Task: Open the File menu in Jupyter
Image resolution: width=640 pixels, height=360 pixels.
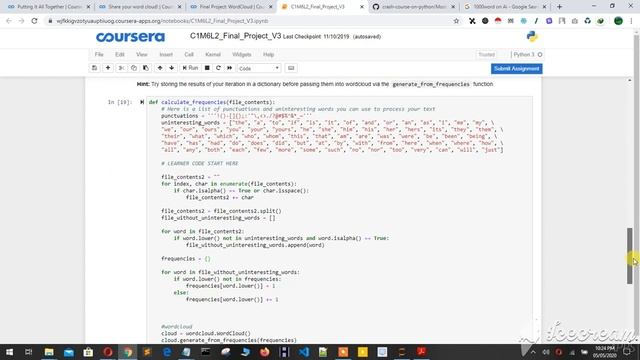Action: pyautogui.click(x=99, y=54)
